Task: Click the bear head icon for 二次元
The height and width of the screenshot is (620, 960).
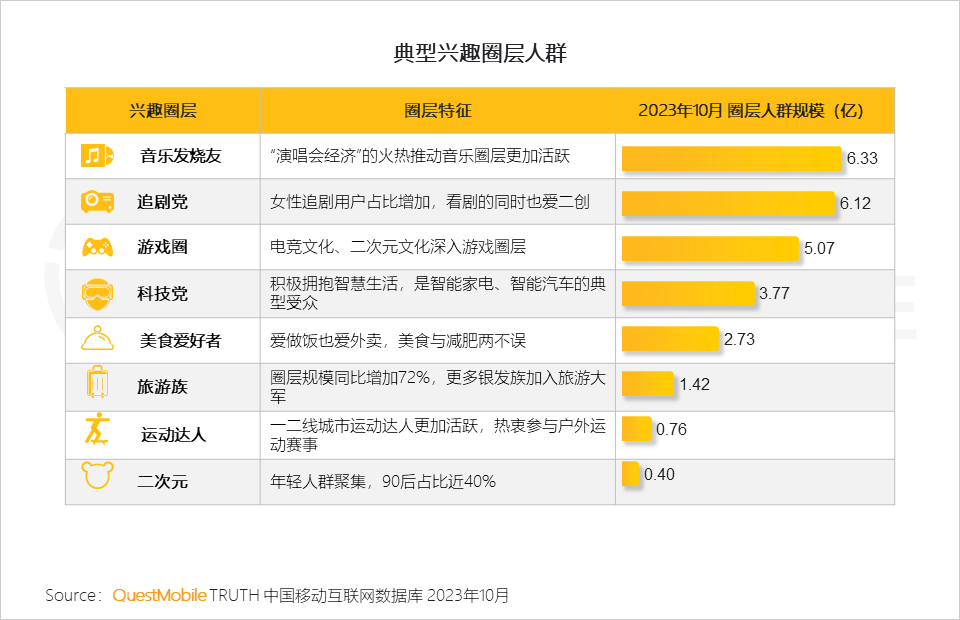Action: pyautogui.click(x=97, y=477)
